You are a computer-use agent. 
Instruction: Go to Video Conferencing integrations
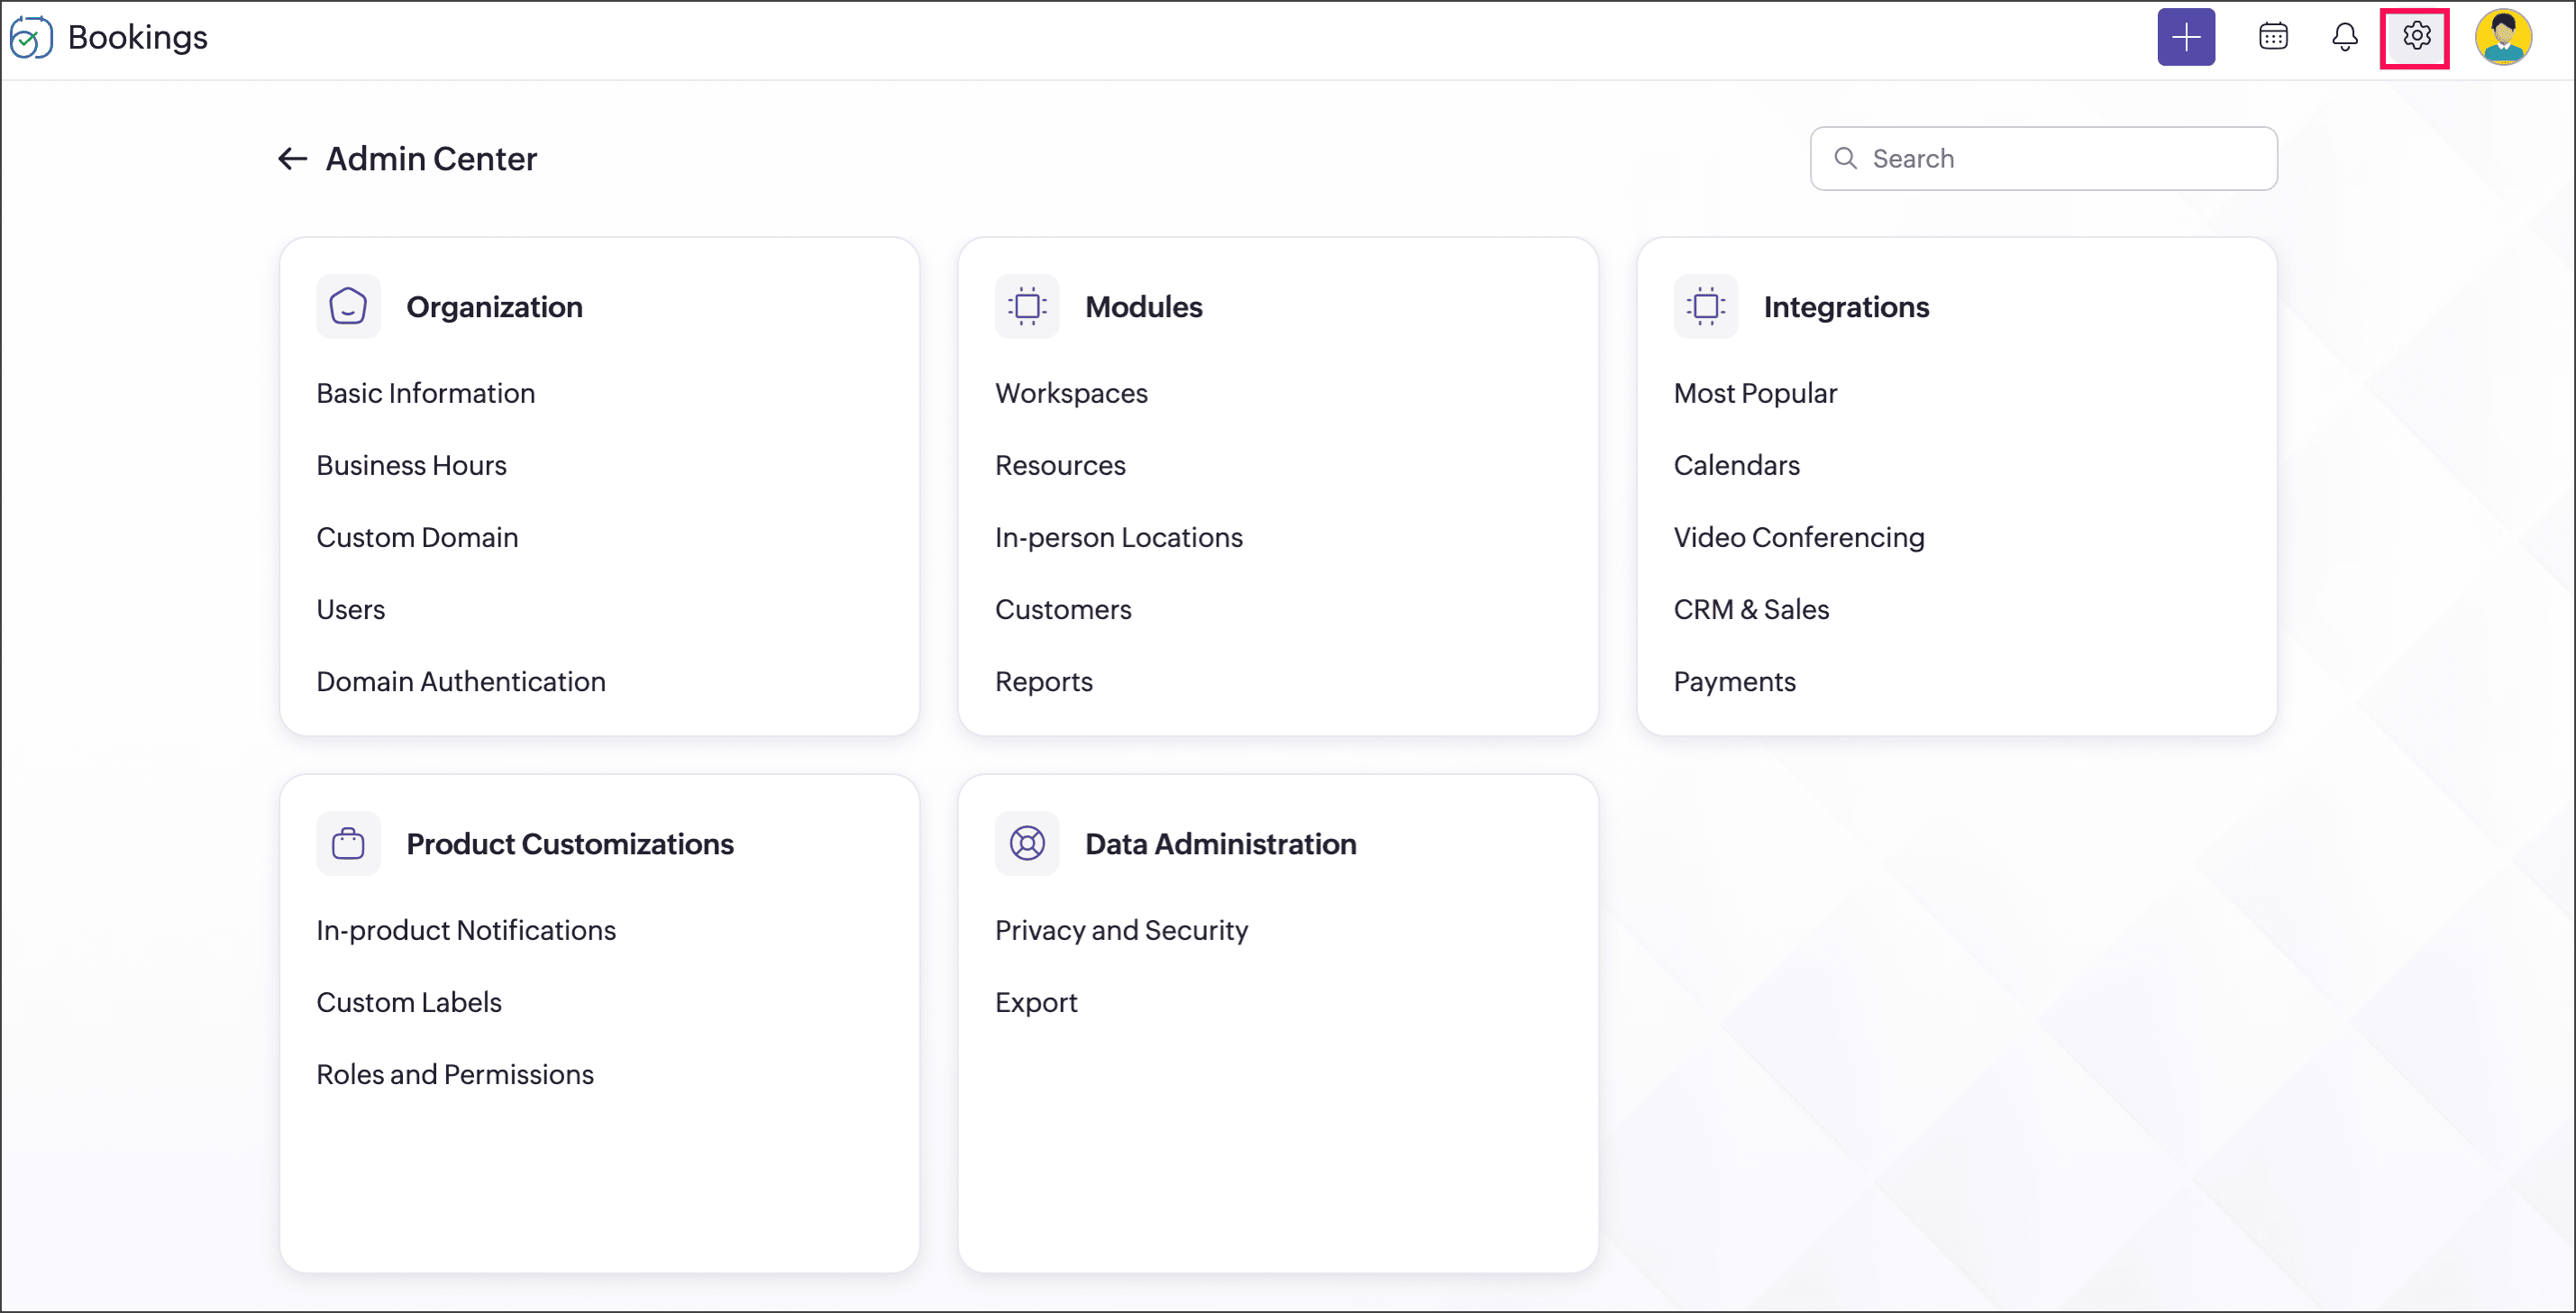pyautogui.click(x=1798, y=537)
